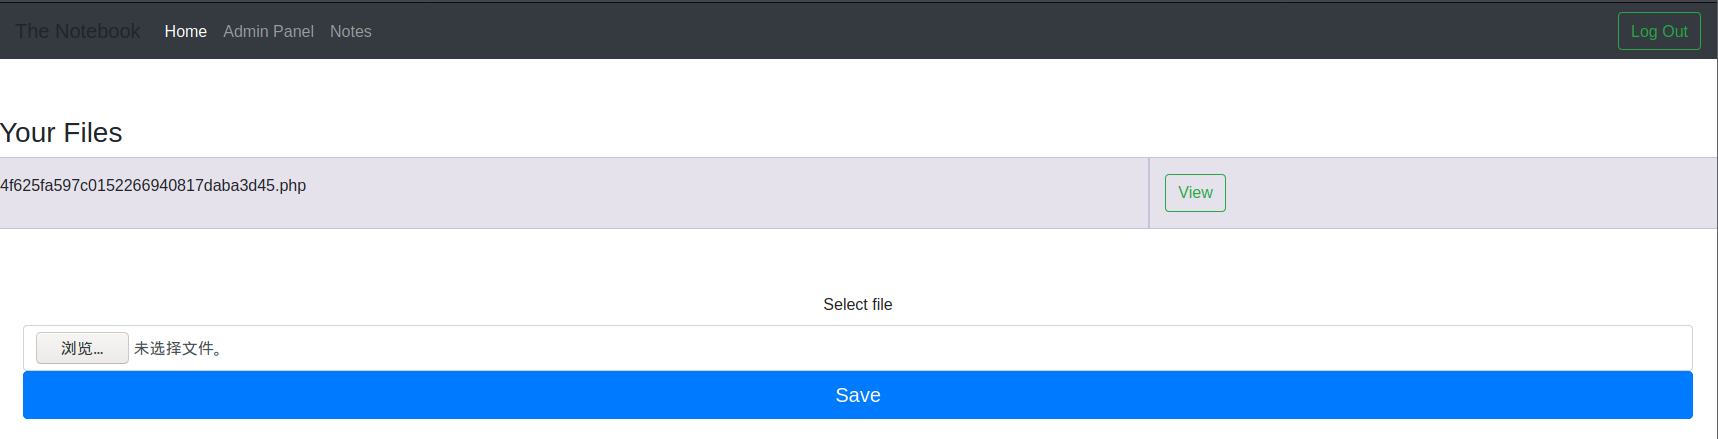Open the Notes nav link

(351, 31)
